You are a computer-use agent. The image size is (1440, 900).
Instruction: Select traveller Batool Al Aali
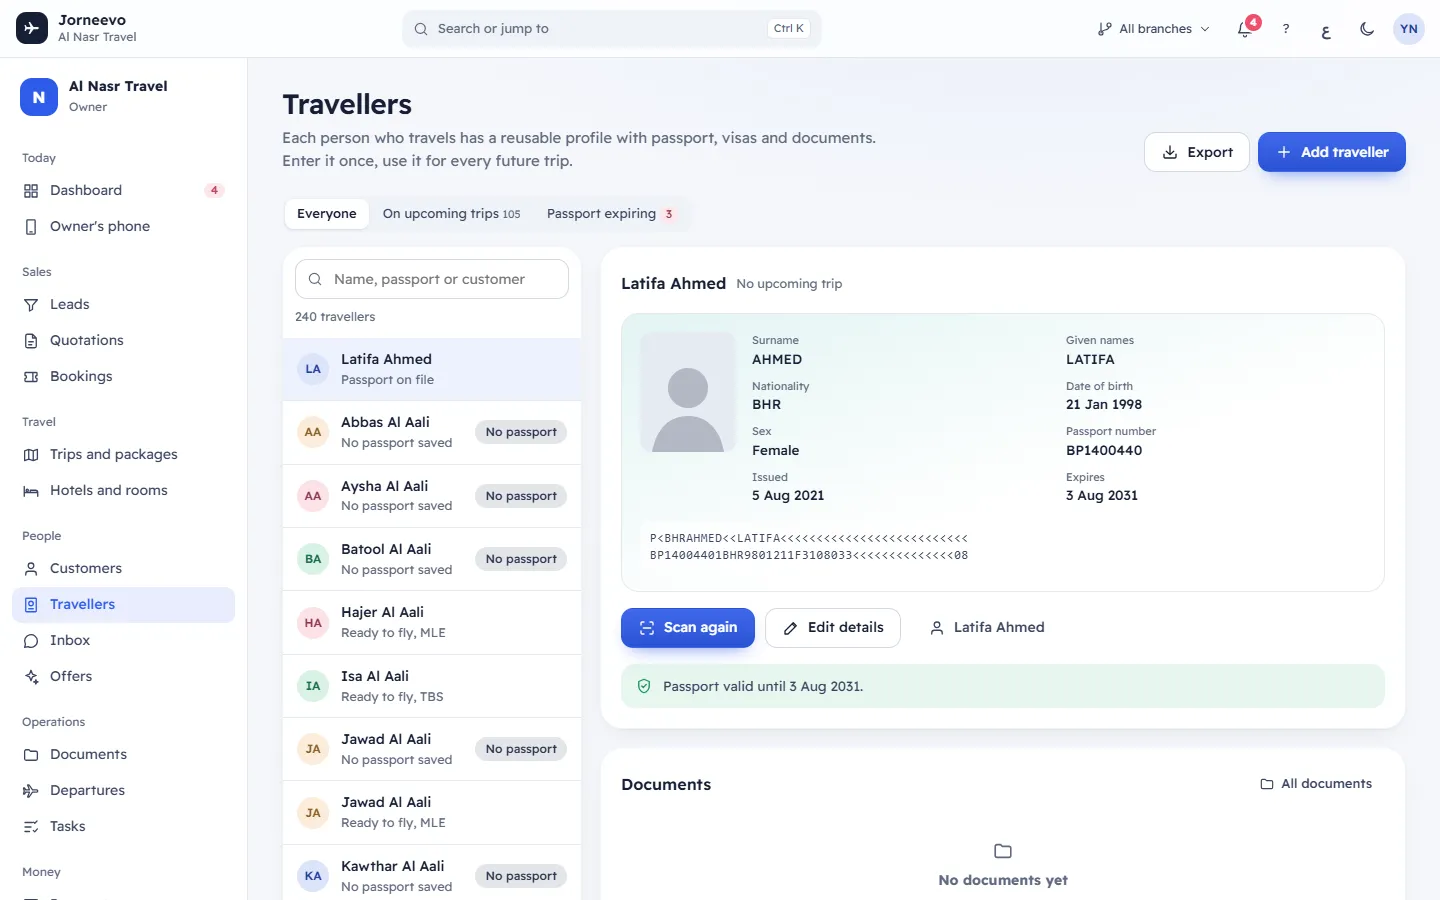pyautogui.click(x=432, y=559)
